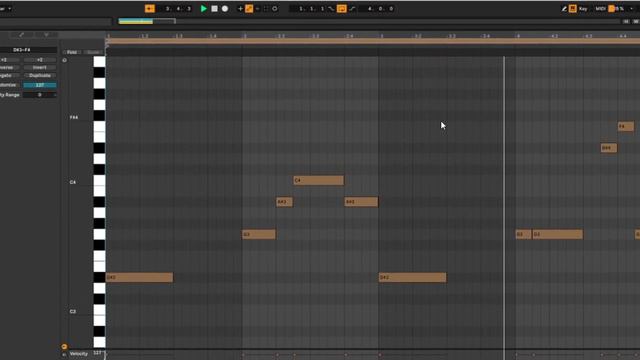The width and height of the screenshot is (640, 360).
Task: Toggle the orange automation write button
Action: tap(249, 9)
